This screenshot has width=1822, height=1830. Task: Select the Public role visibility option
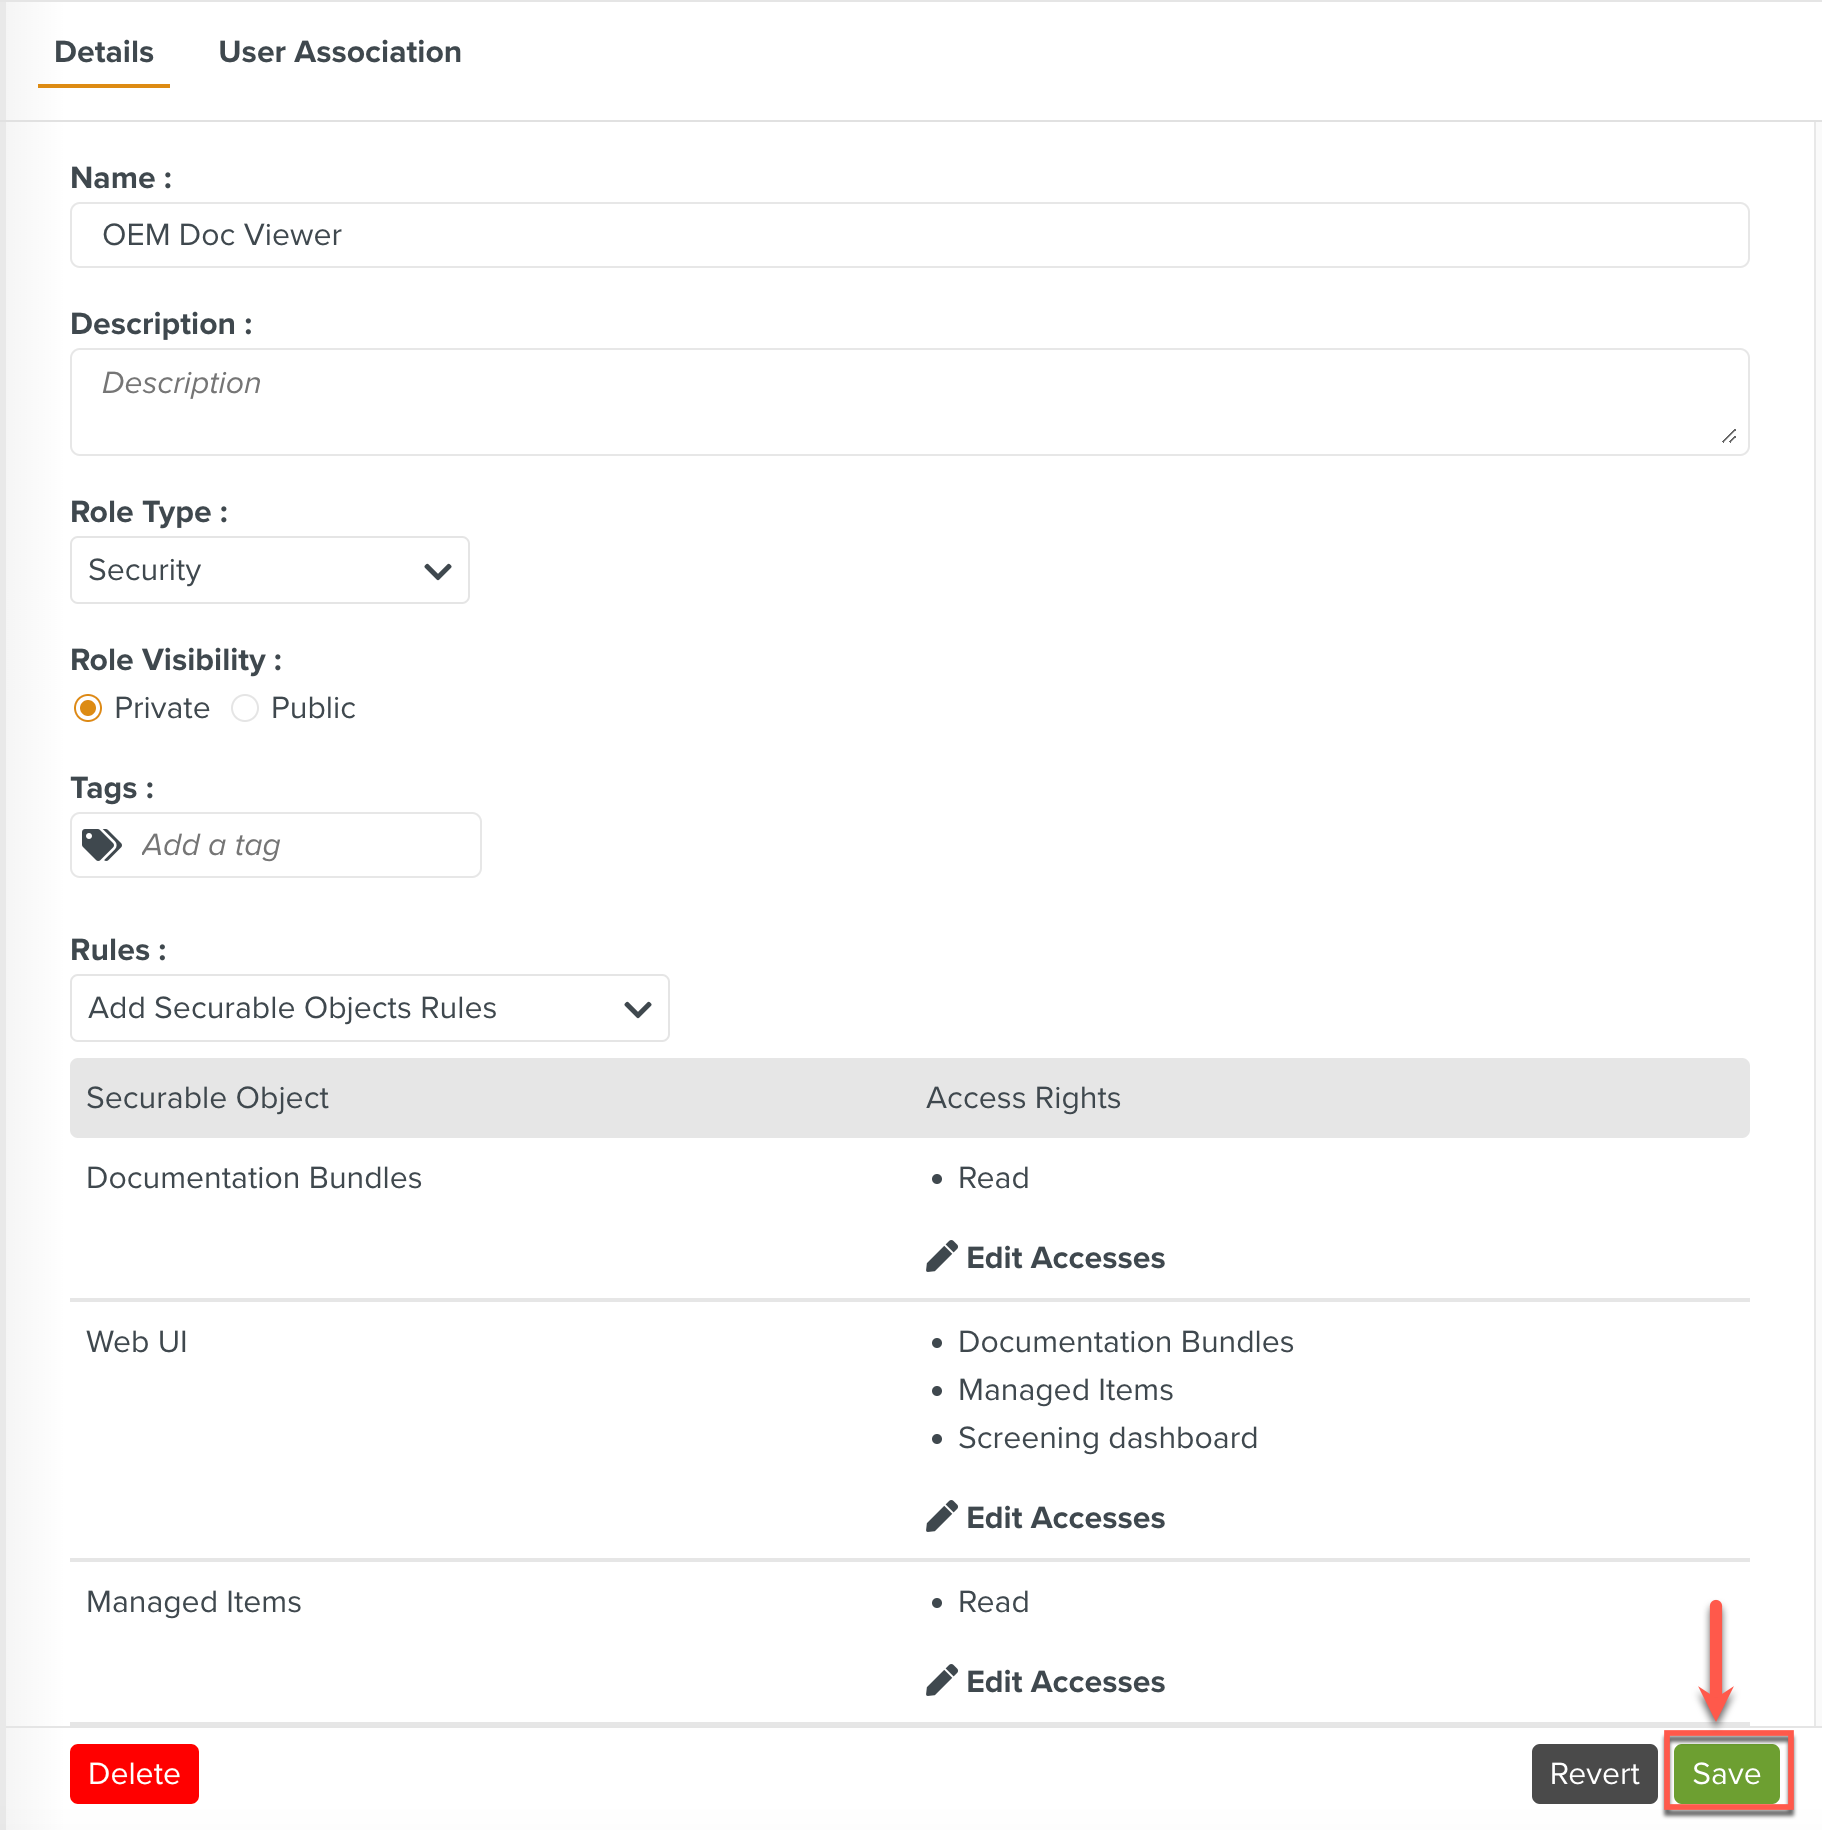click(245, 708)
